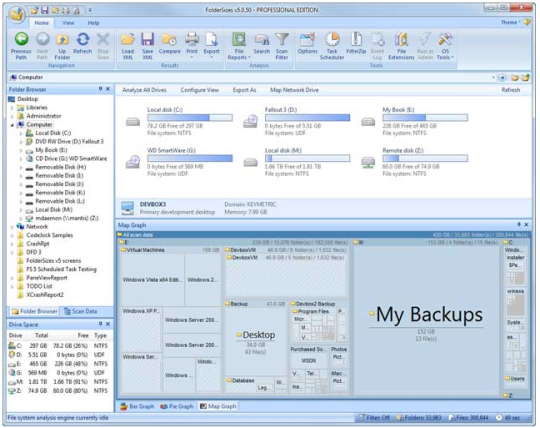Click the Free column header
Viewport: 540px width, 428px height.
pos(83,335)
